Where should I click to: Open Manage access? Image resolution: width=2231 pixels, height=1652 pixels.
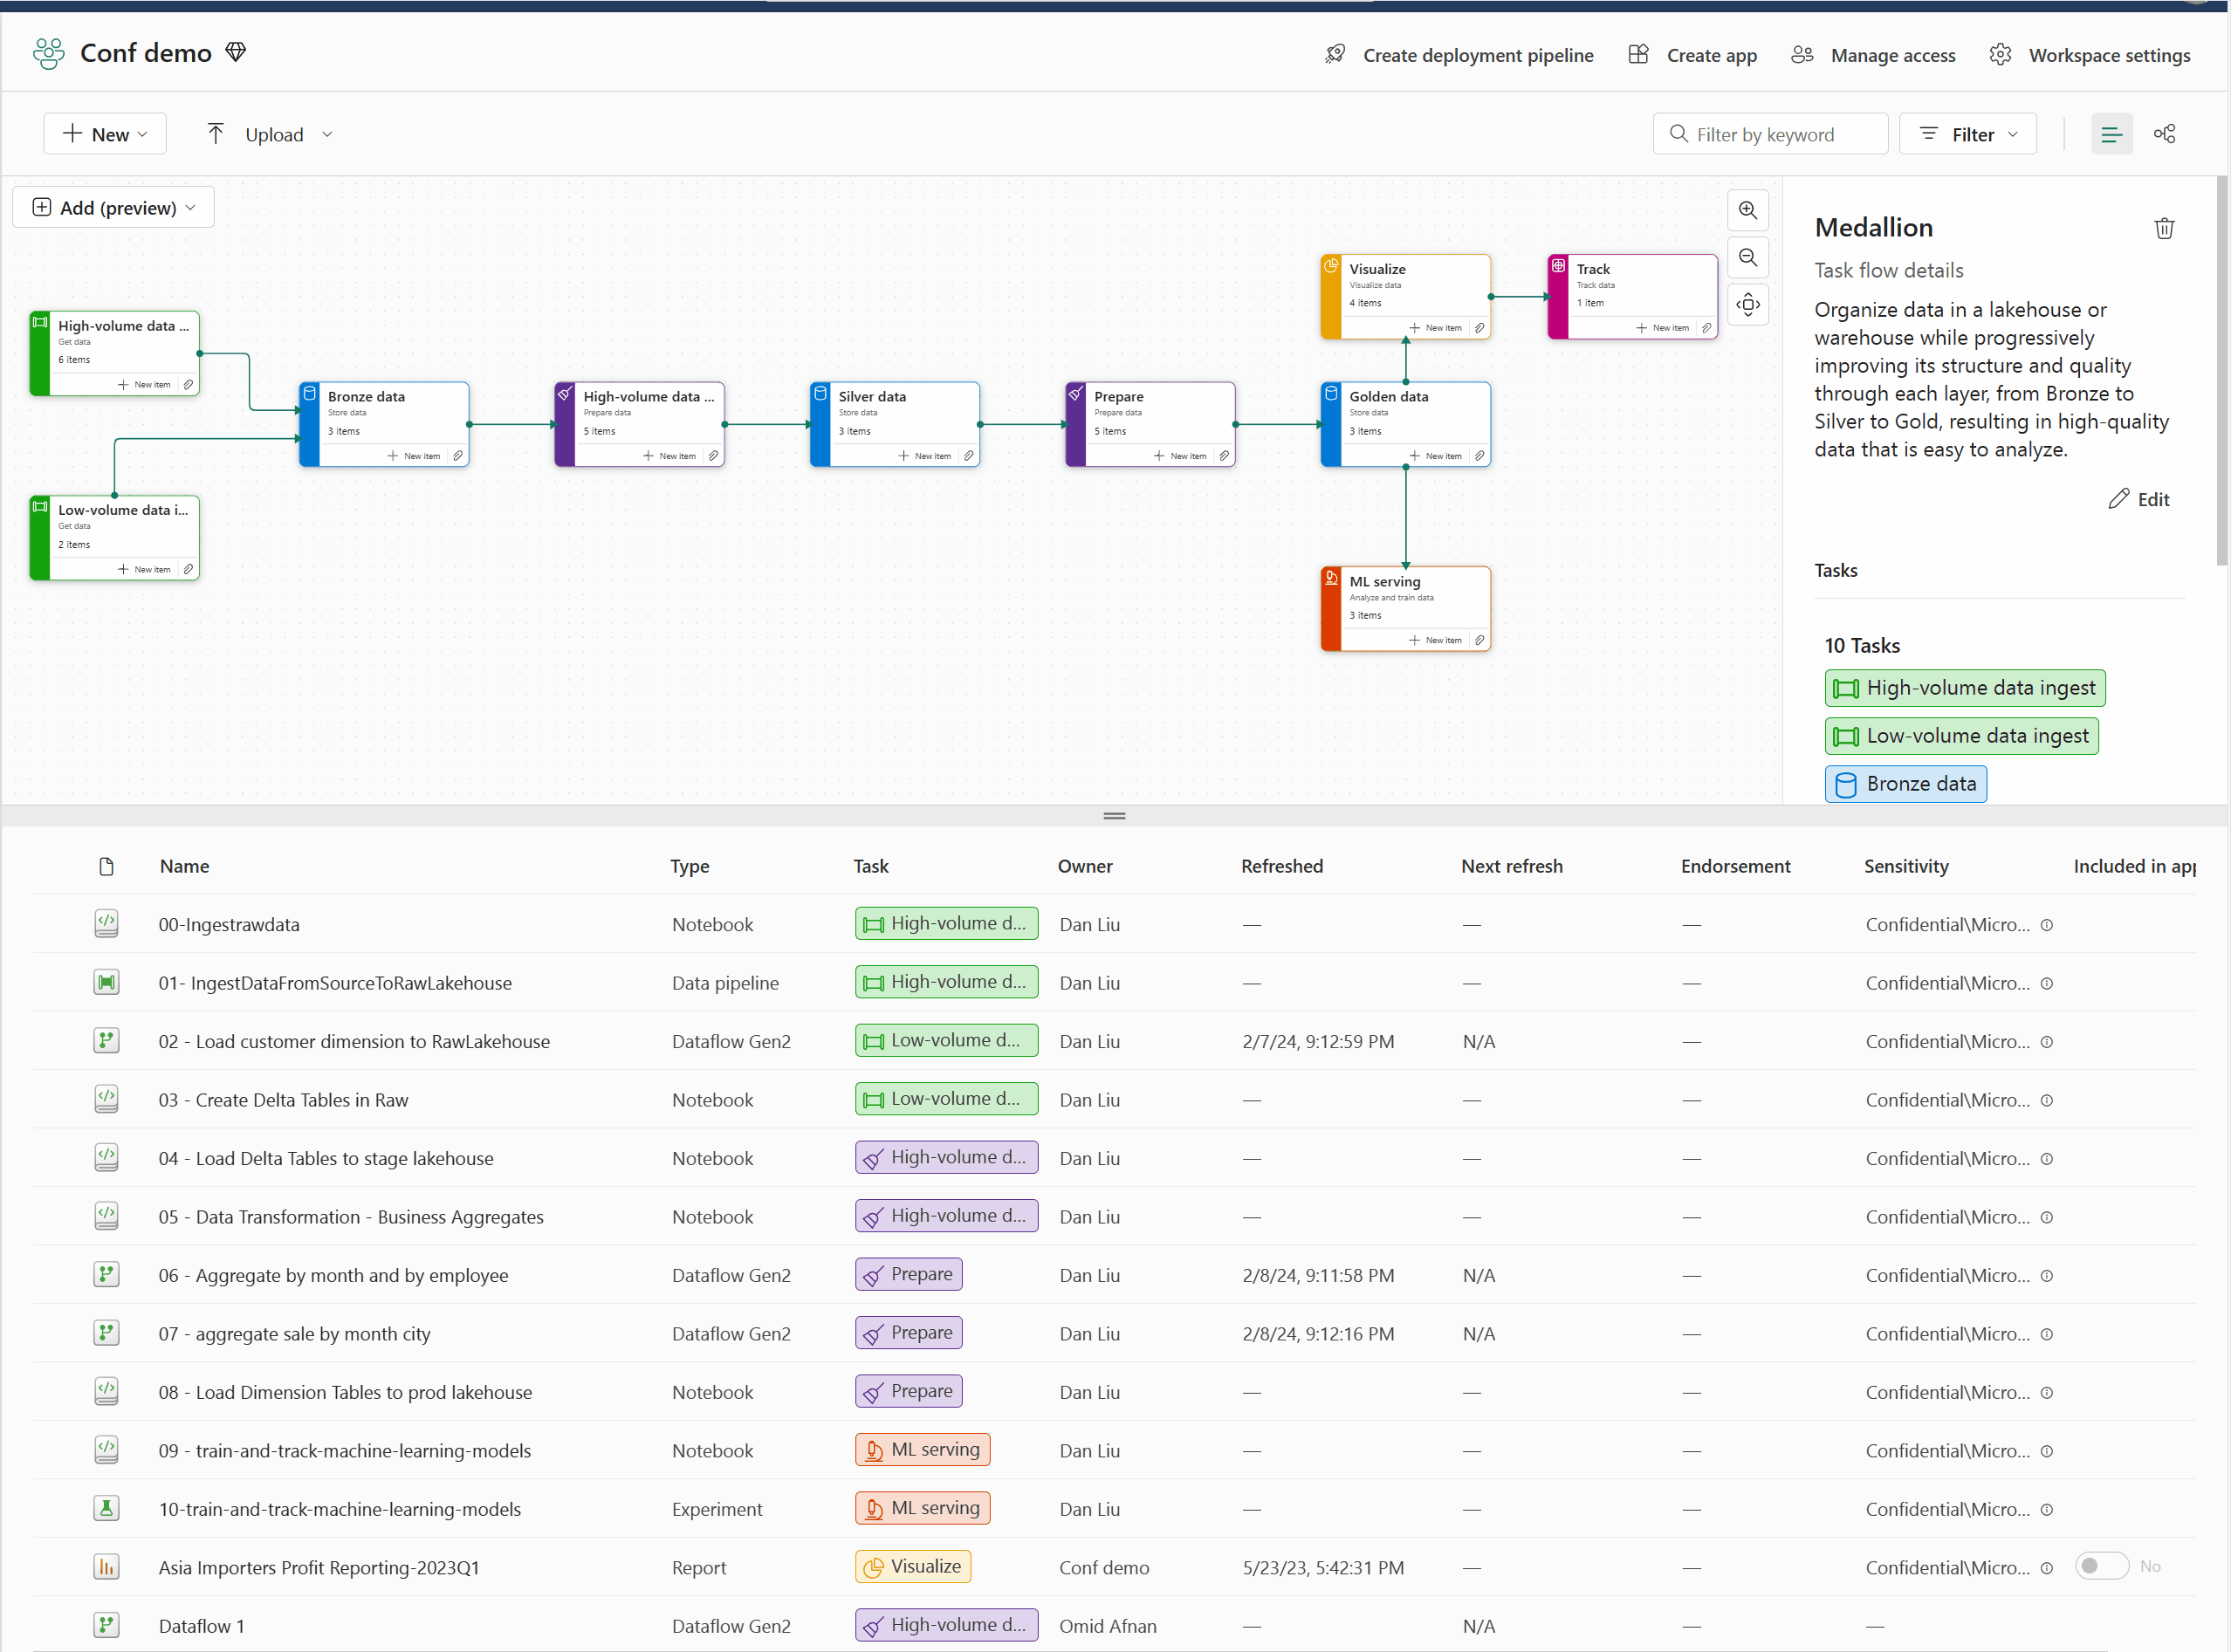[1873, 55]
